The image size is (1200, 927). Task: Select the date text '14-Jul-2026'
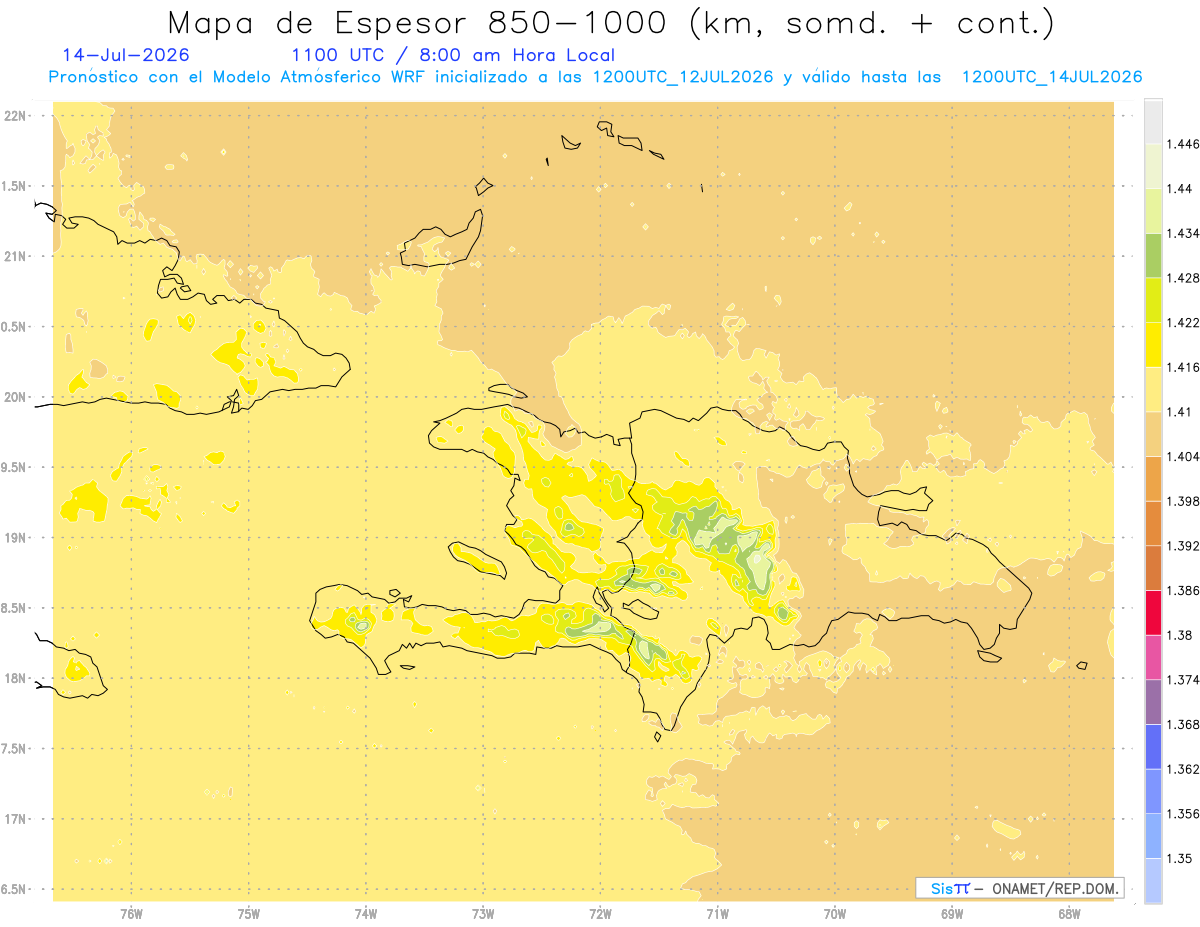coord(125,55)
